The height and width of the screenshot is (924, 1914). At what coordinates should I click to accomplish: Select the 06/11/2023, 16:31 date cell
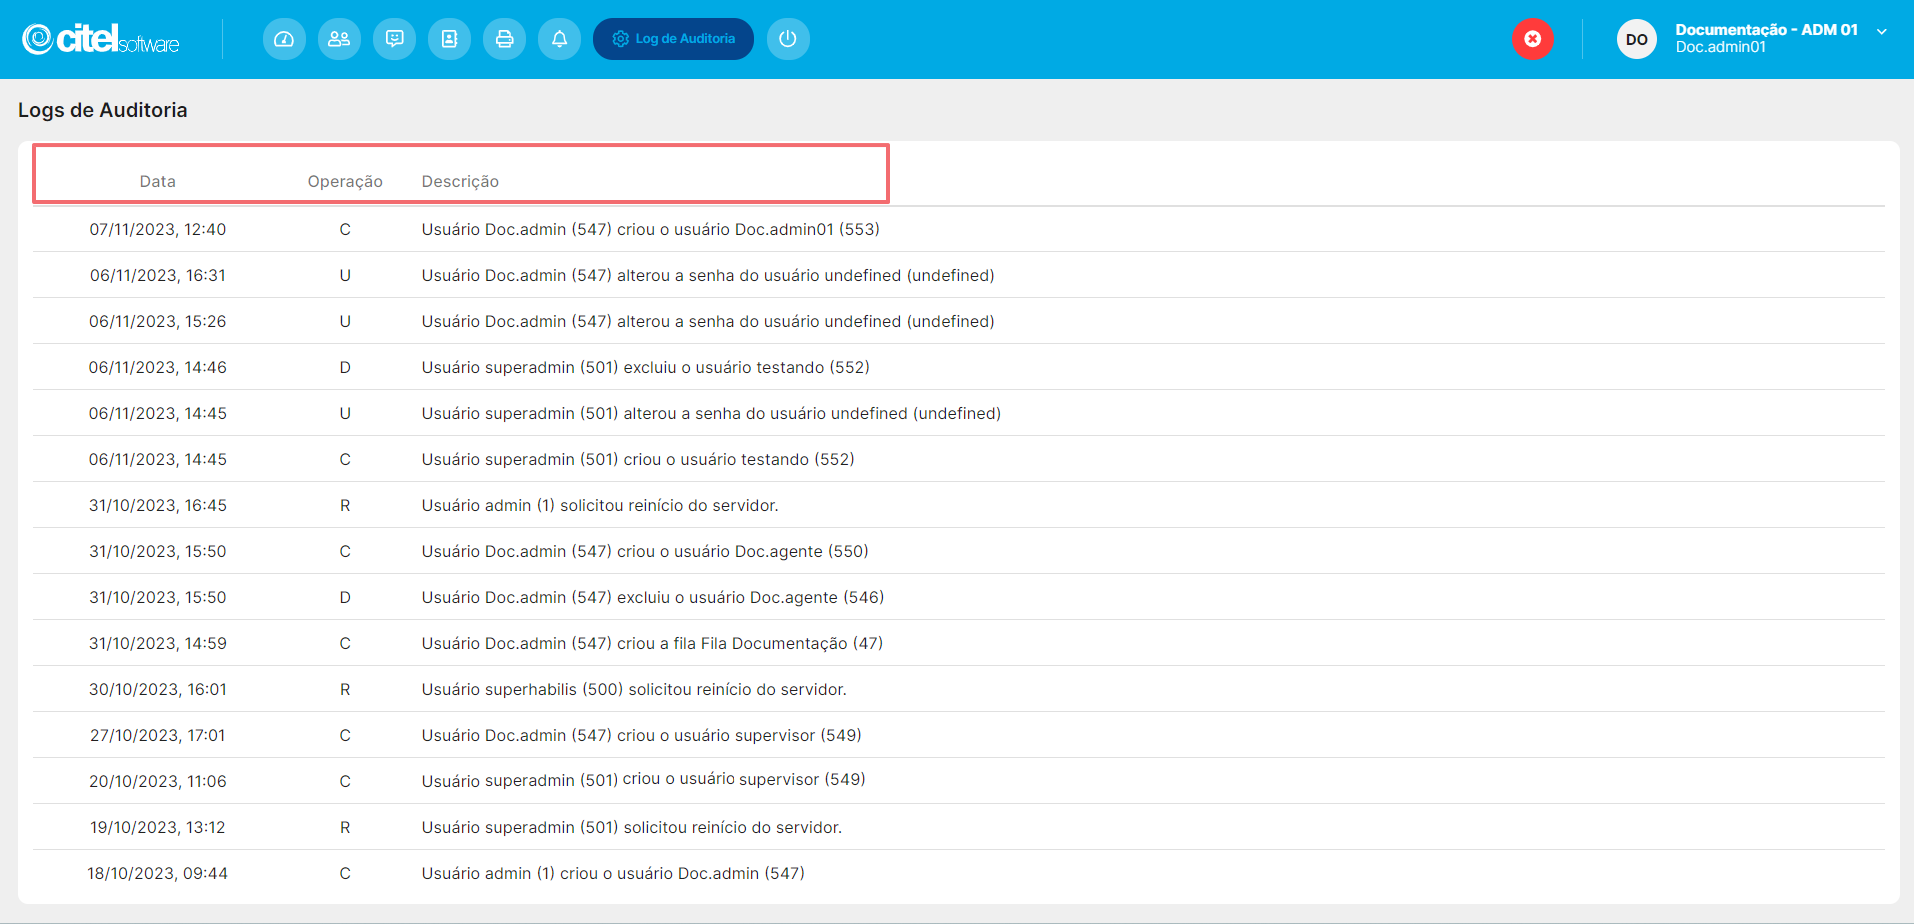[x=158, y=275]
